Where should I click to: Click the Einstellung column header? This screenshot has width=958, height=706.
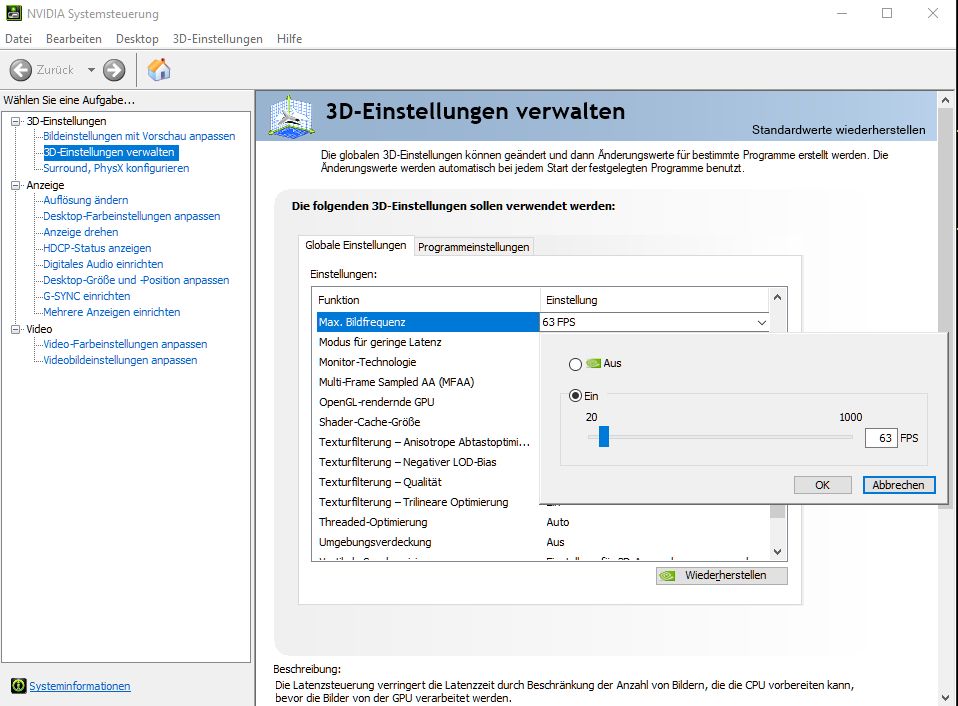pyautogui.click(x=654, y=300)
